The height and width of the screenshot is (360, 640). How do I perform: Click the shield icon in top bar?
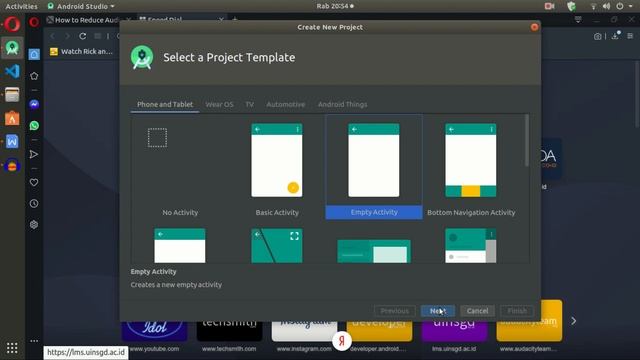(571, 6)
